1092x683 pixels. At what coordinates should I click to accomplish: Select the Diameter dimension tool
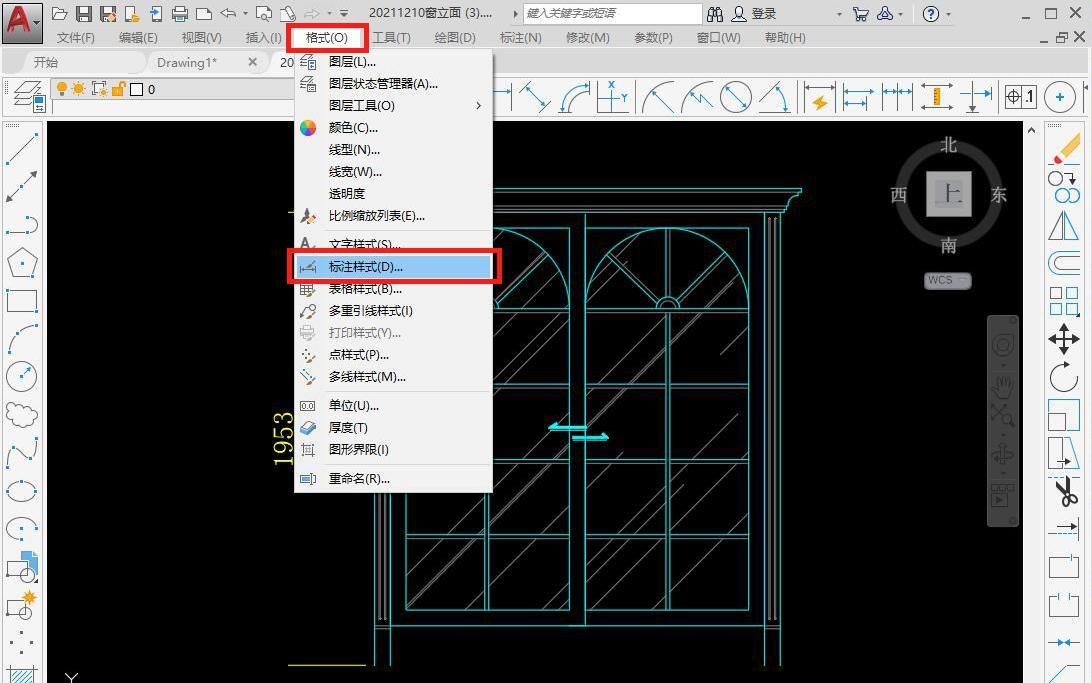tap(735, 97)
